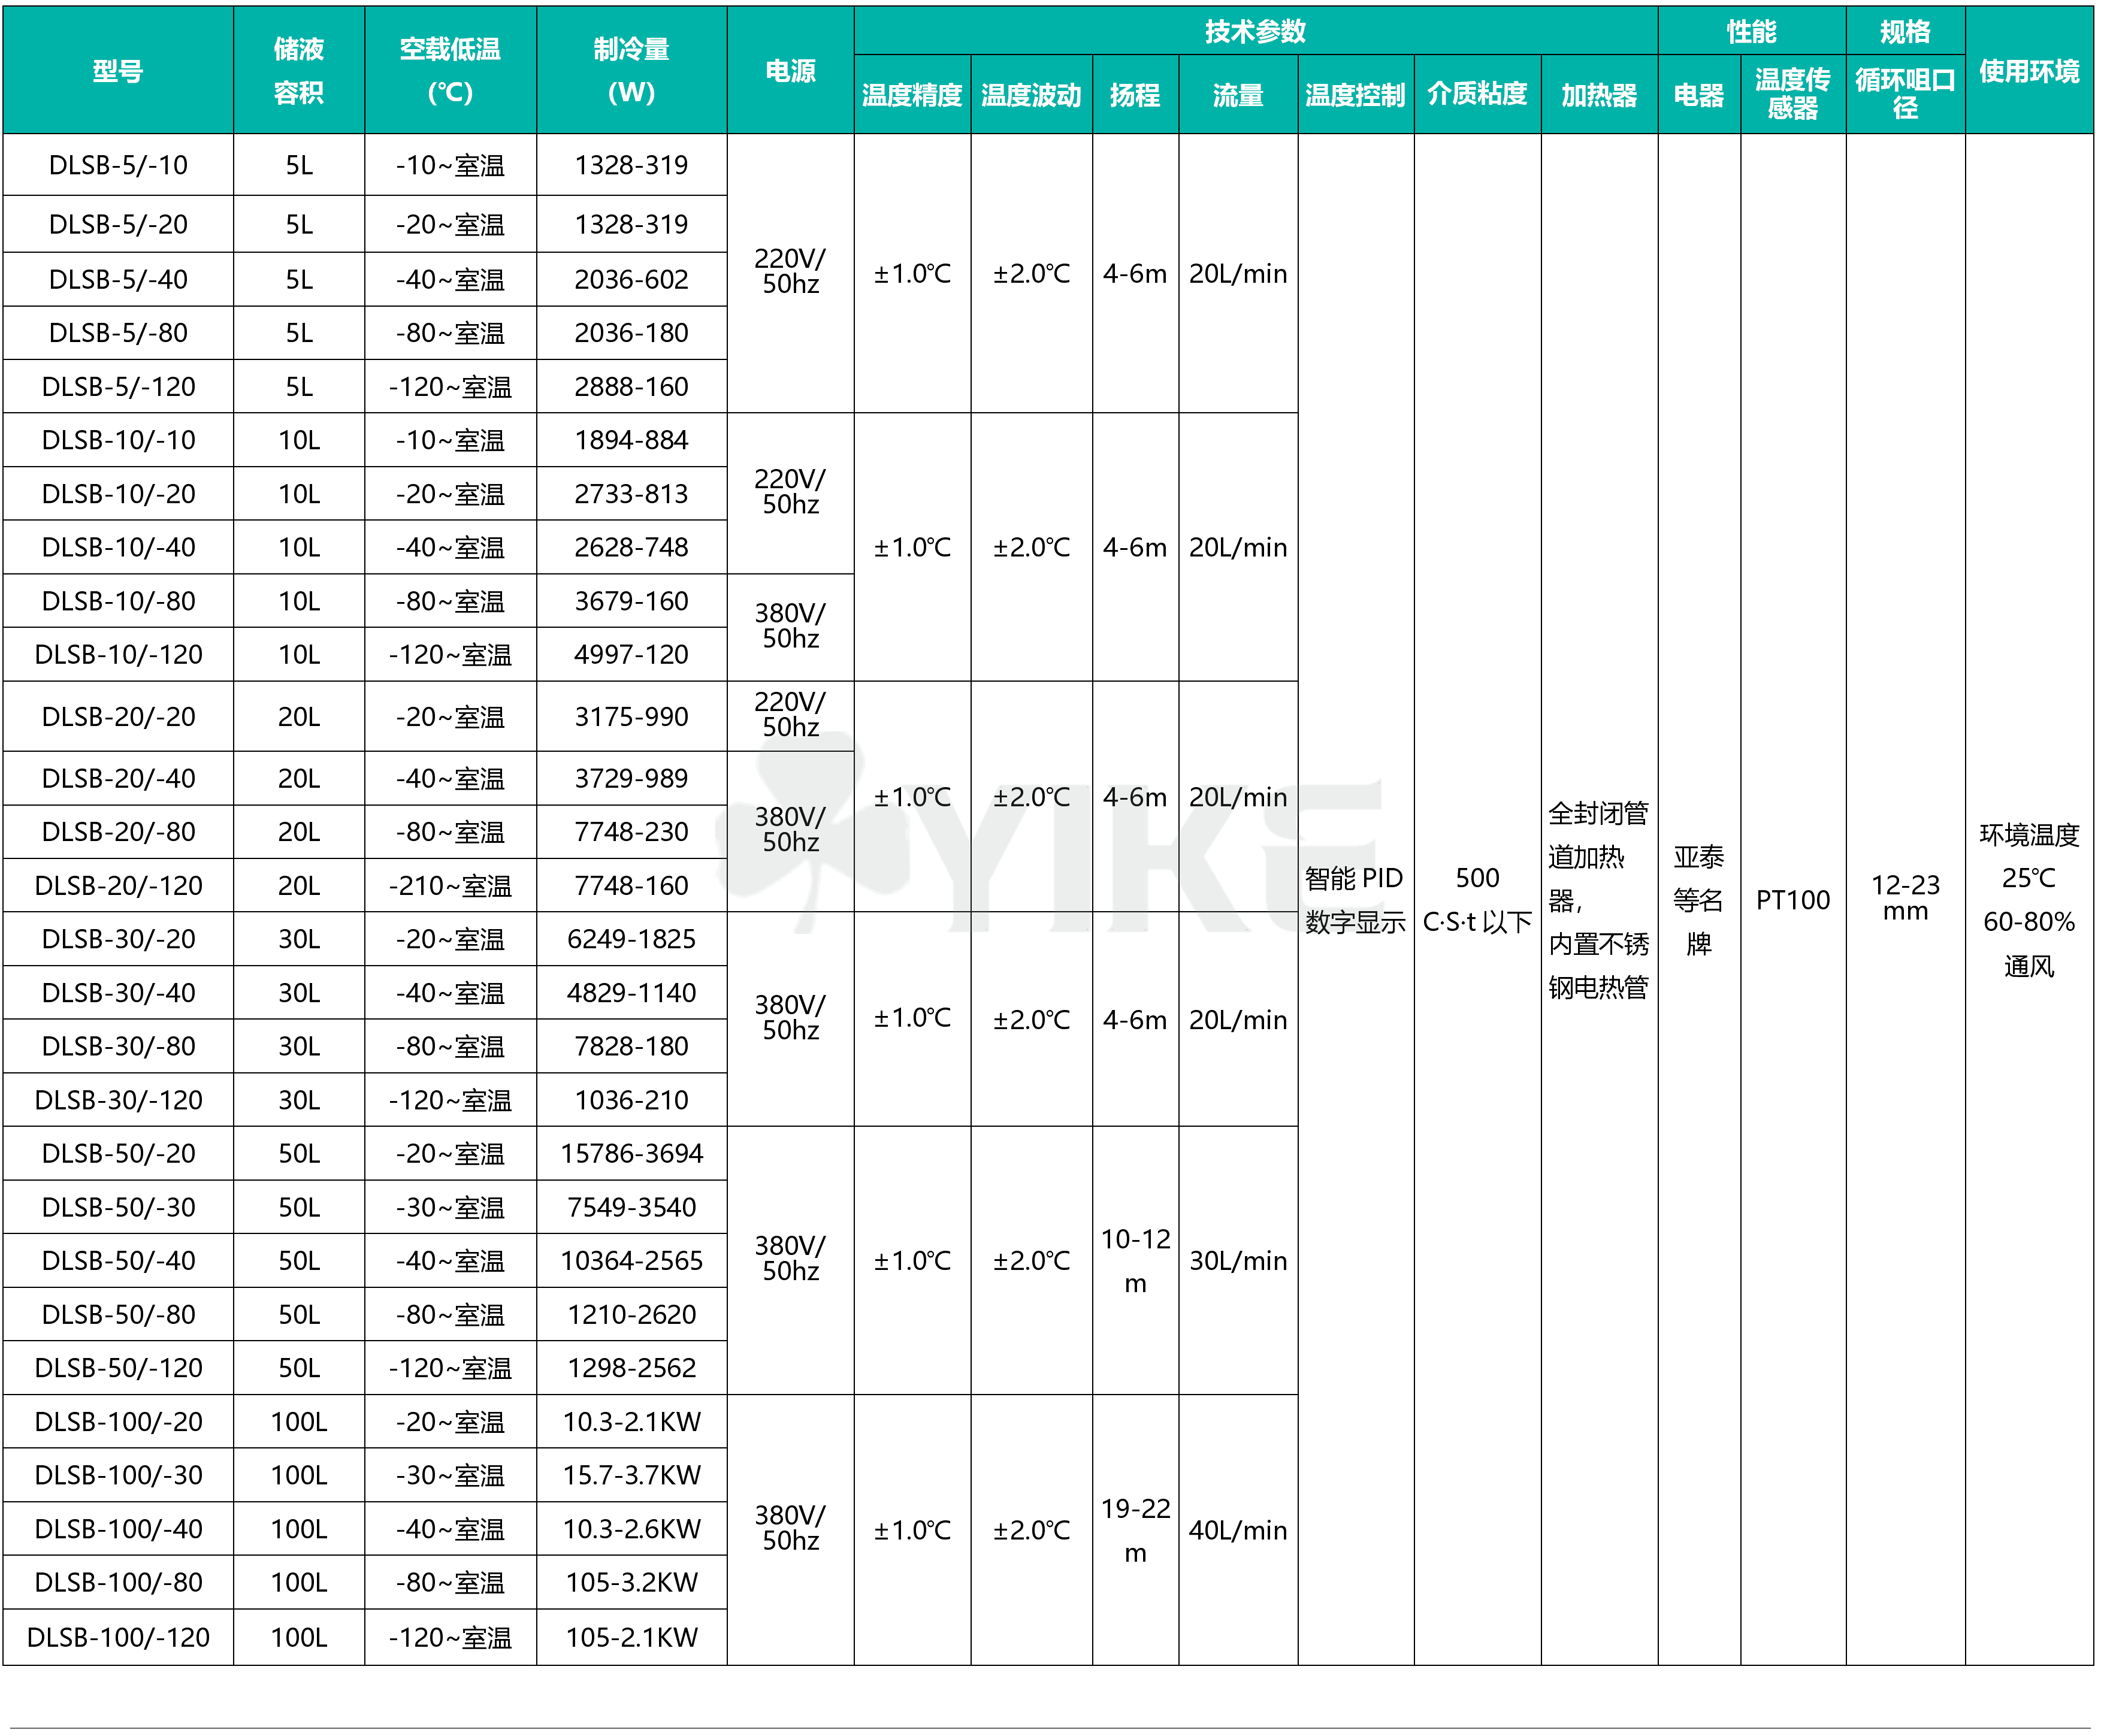Select the DLSB-20/-120 model cell
This screenshot has width=2101, height=1736.
coord(118,886)
